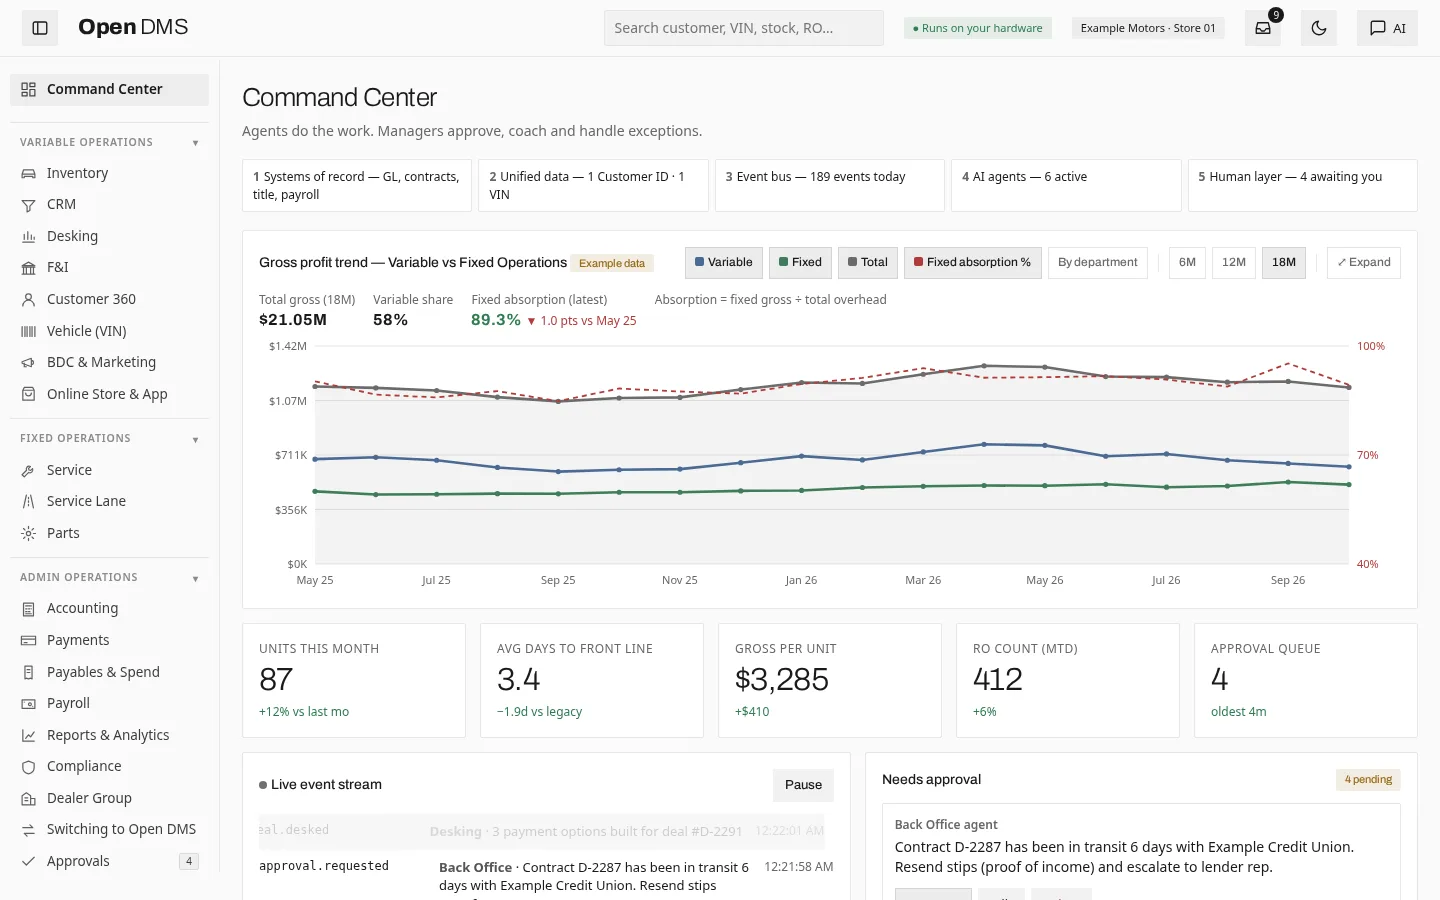Collapse the Admin Operations section
This screenshot has height=900, width=1440.
[195, 578]
